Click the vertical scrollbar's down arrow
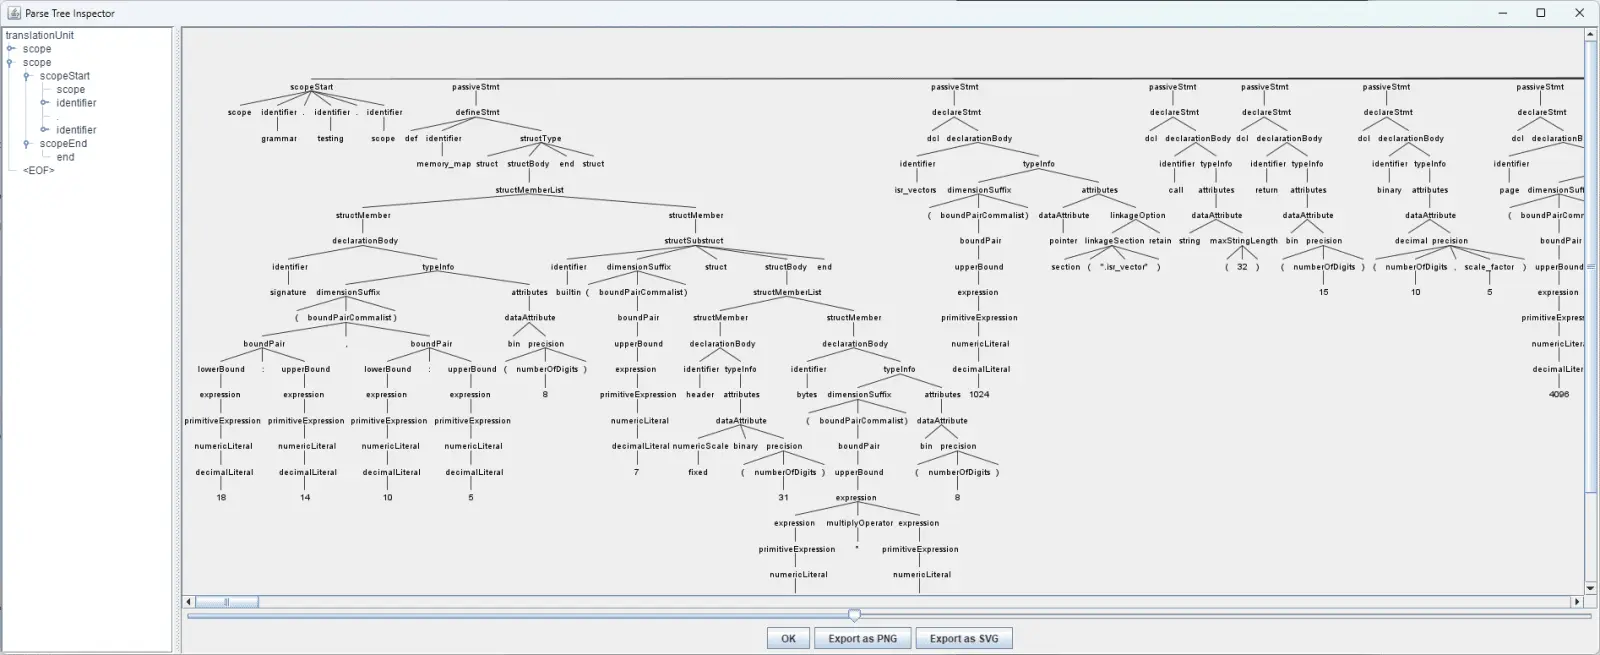The image size is (1600, 655). pyautogui.click(x=1591, y=588)
